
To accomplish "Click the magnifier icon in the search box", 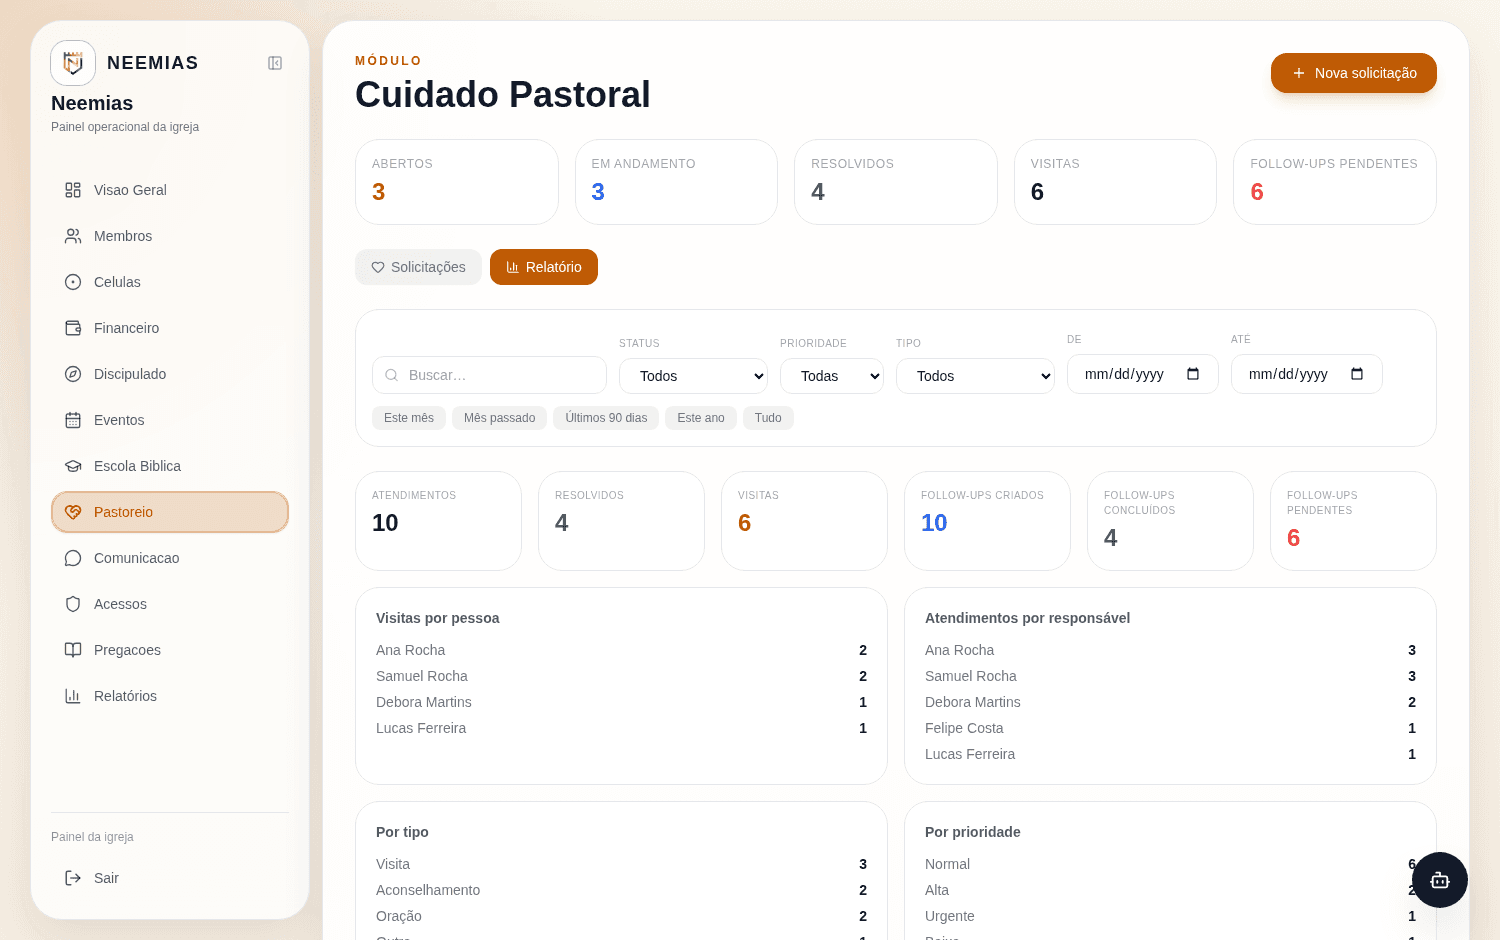I will (392, 375).
